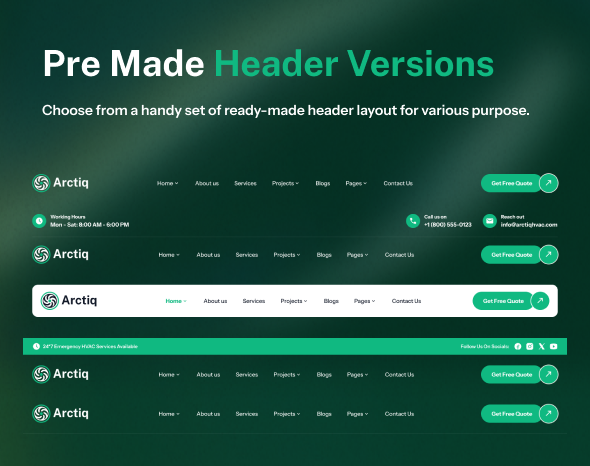Viewport: 590px width, 466px height.
Task: Click the info@arctiqhvac.com email address
Action: [x=529, y=225]
